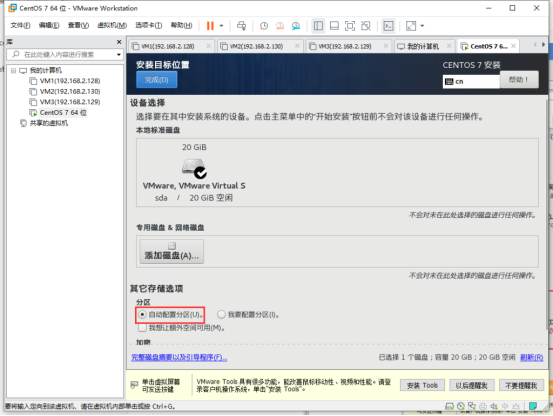553x416 pixels.
Task: Close the library panel
Action: click(x=119, y=42)
